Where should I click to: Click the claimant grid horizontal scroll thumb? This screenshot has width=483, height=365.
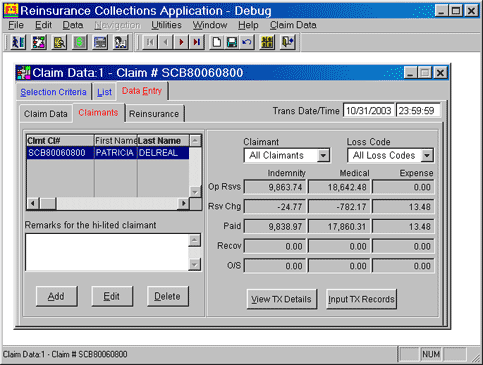pos(48,203)
